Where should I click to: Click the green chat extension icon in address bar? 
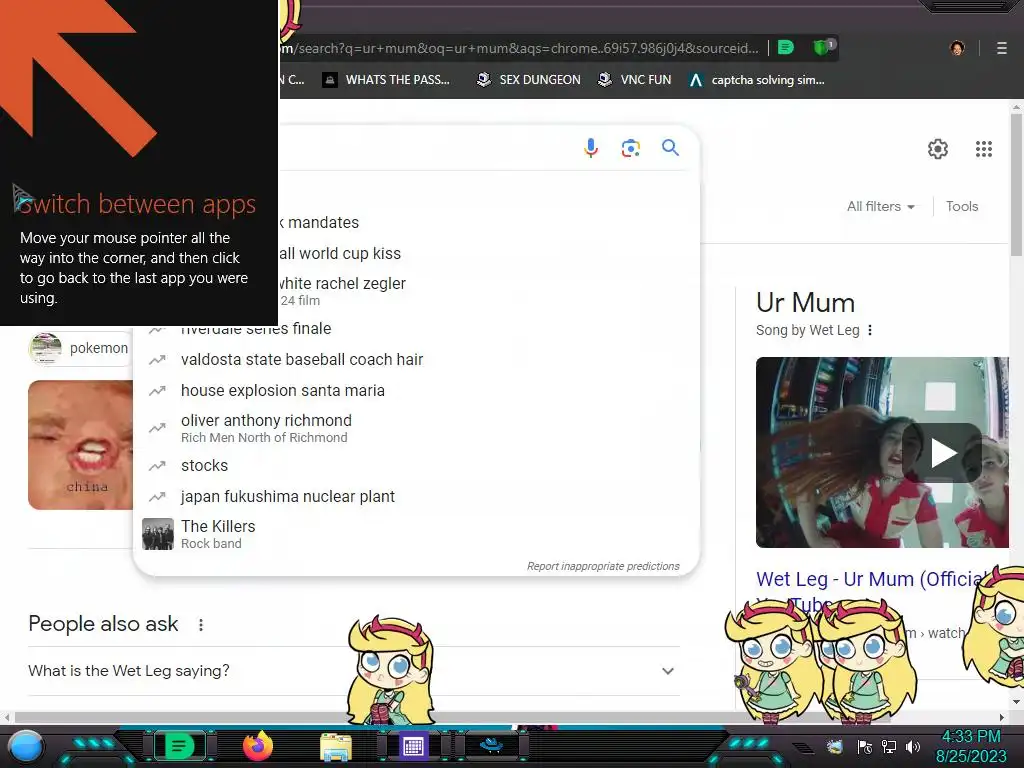tap(786, 47)
